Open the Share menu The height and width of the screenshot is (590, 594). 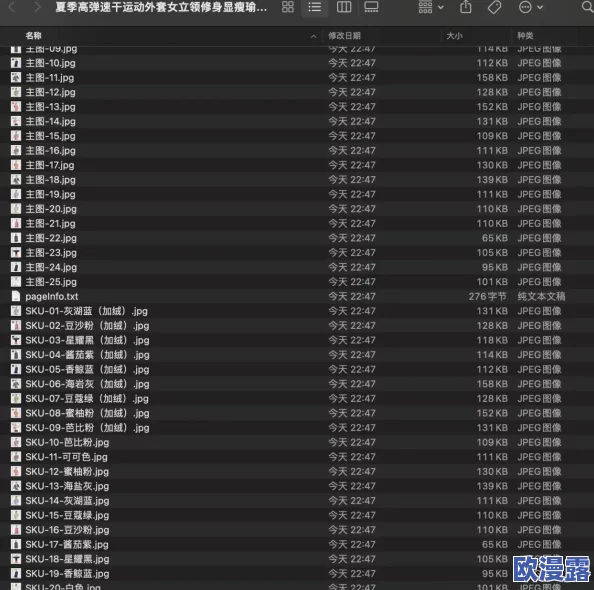[x=466, y=7]
